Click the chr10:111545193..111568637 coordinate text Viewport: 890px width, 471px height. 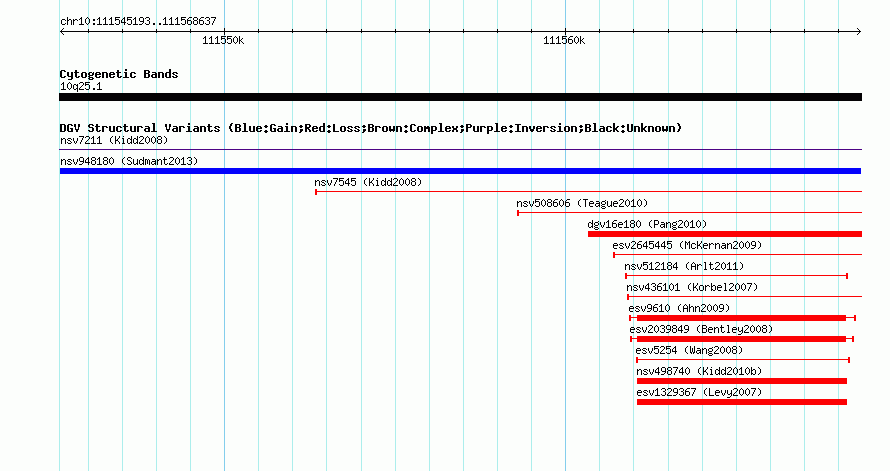pyautogui.click(x=138, y=21)
